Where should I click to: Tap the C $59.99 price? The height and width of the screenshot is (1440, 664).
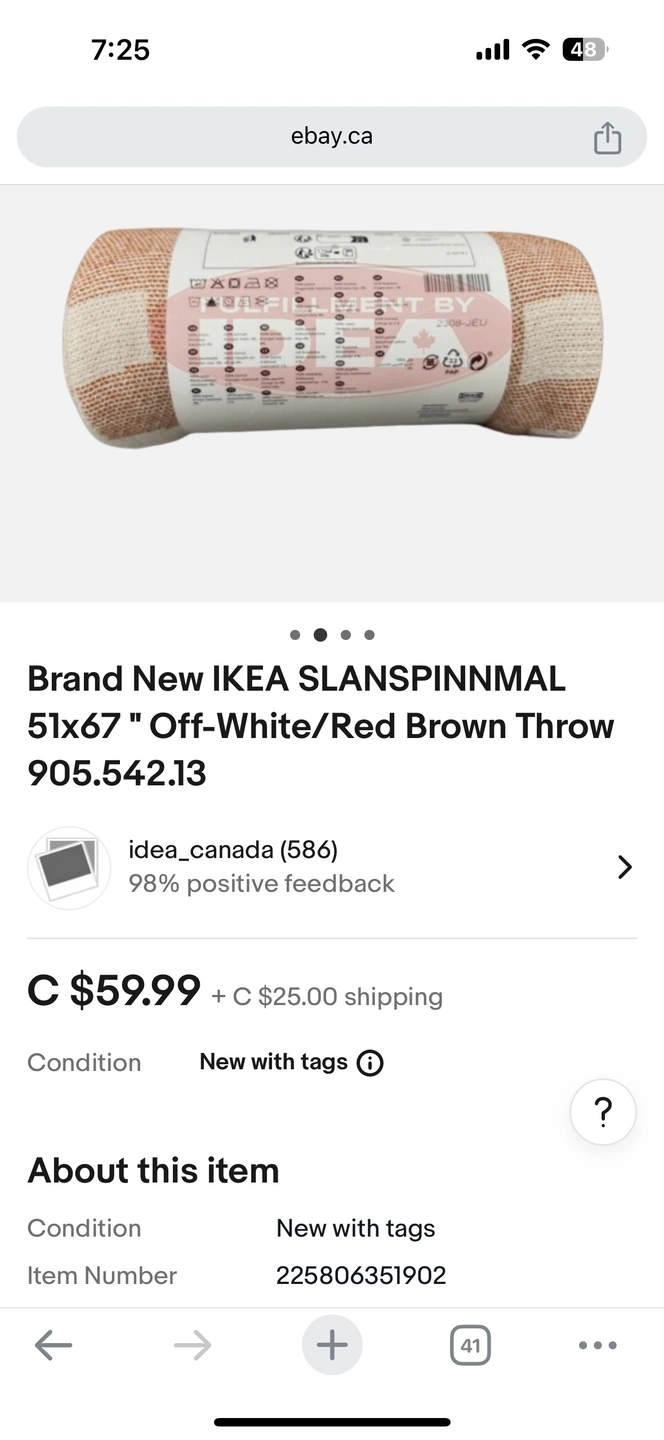coord(114,991)
